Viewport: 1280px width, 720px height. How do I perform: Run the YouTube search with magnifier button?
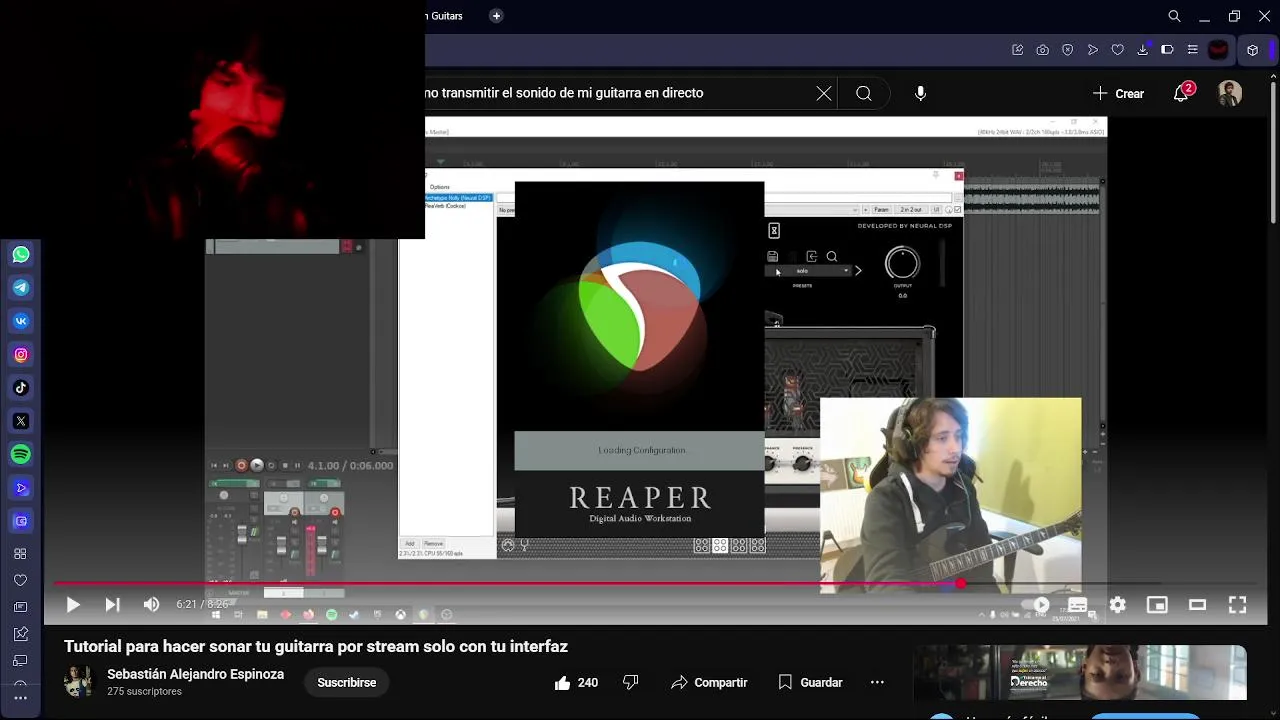coord(864,93)
